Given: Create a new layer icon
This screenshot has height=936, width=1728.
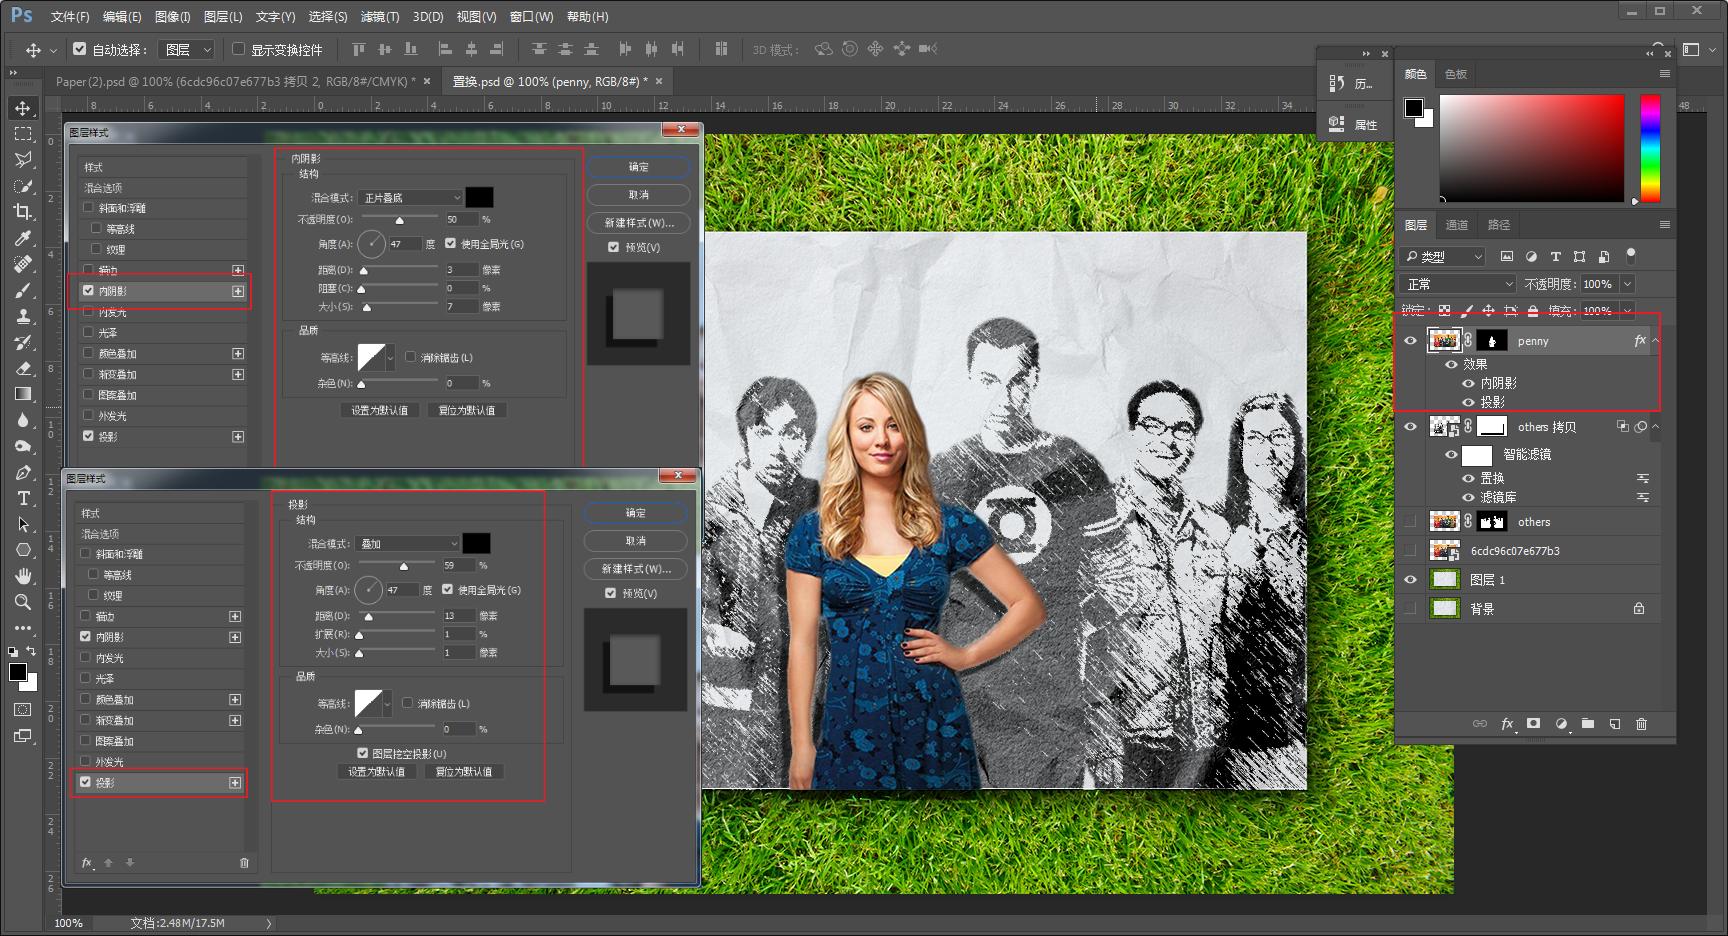Looking at the screenshot, I should pos(1615,724).
